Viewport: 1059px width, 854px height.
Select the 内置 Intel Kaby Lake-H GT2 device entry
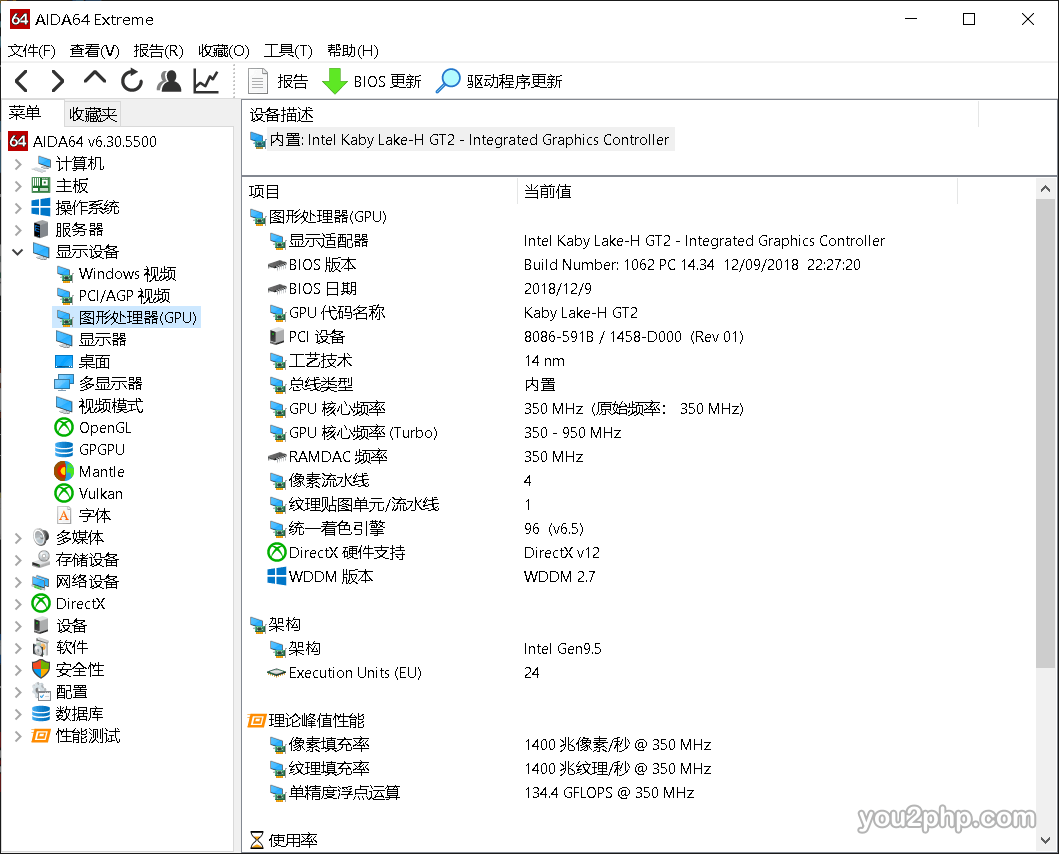pos(462,140)
